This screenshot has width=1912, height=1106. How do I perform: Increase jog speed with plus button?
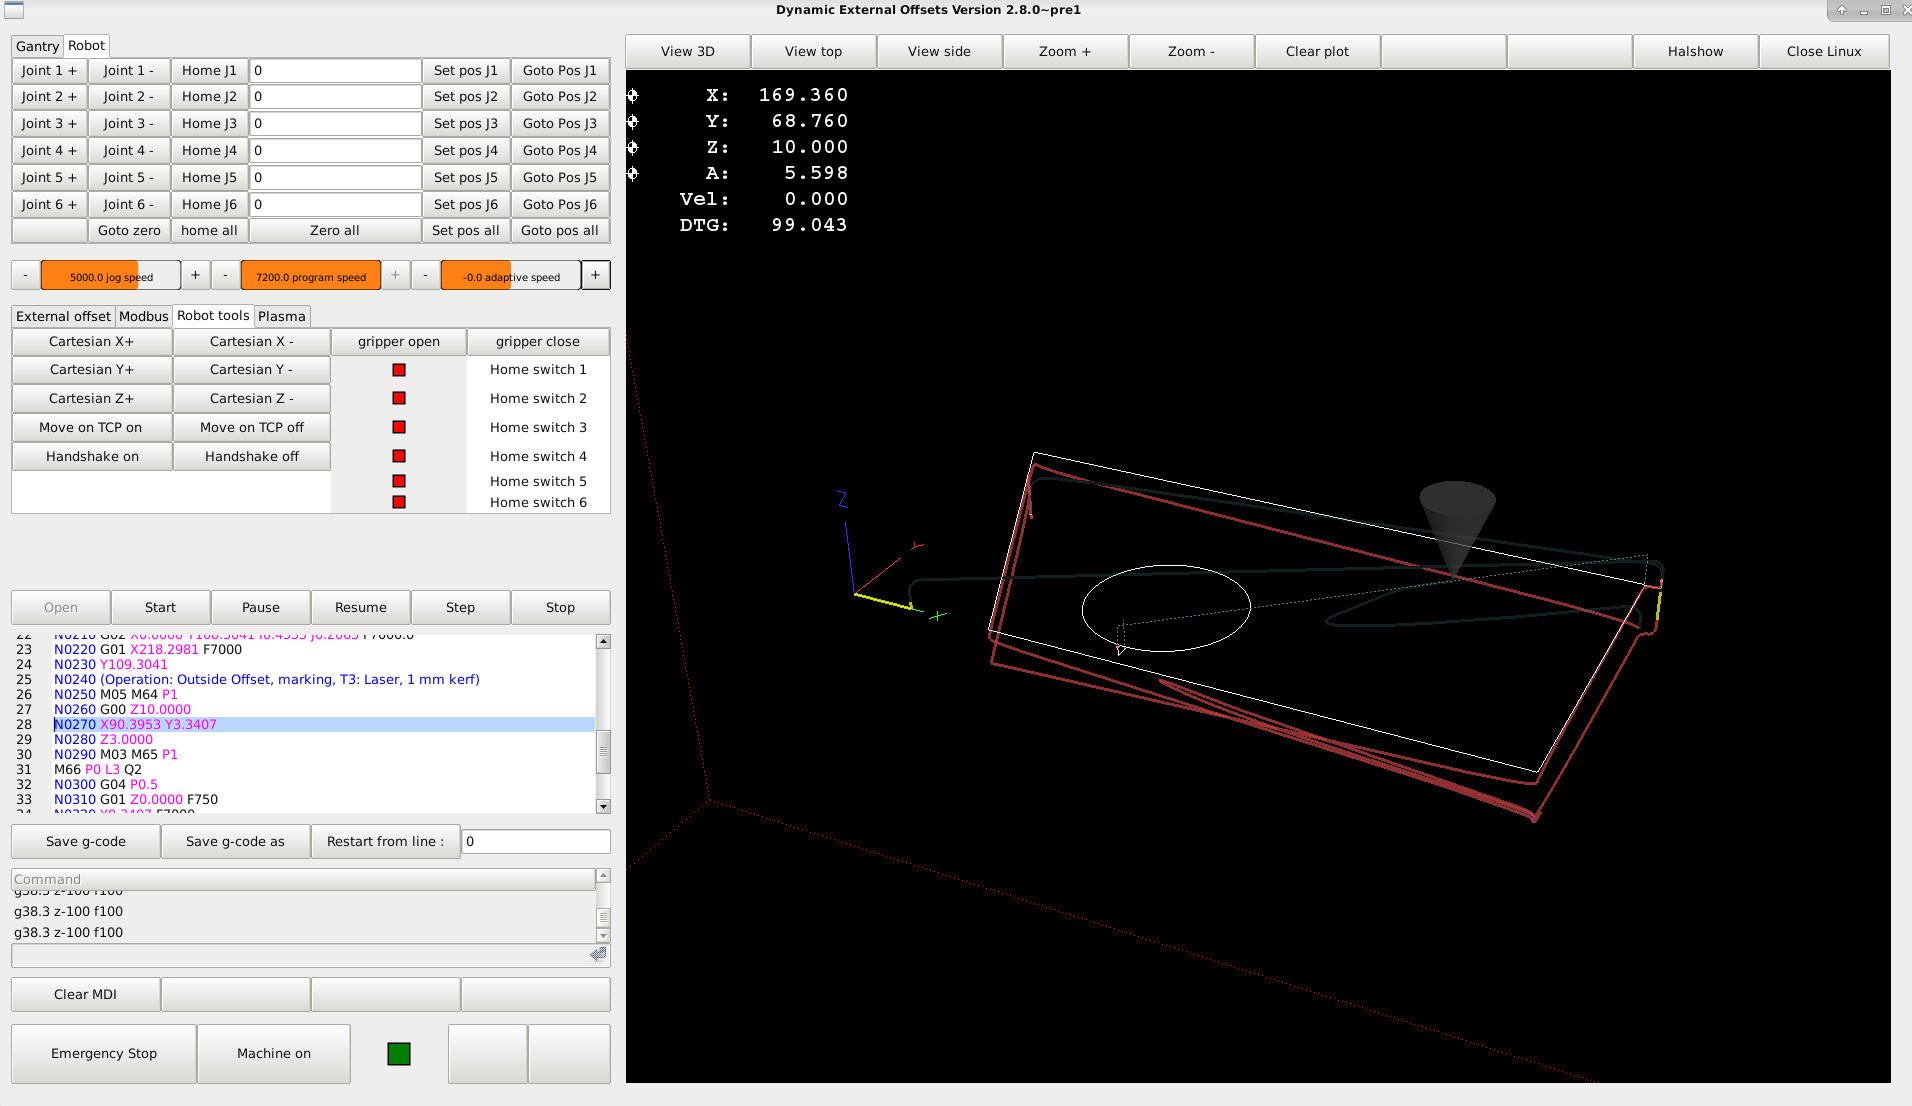(195, 275)
